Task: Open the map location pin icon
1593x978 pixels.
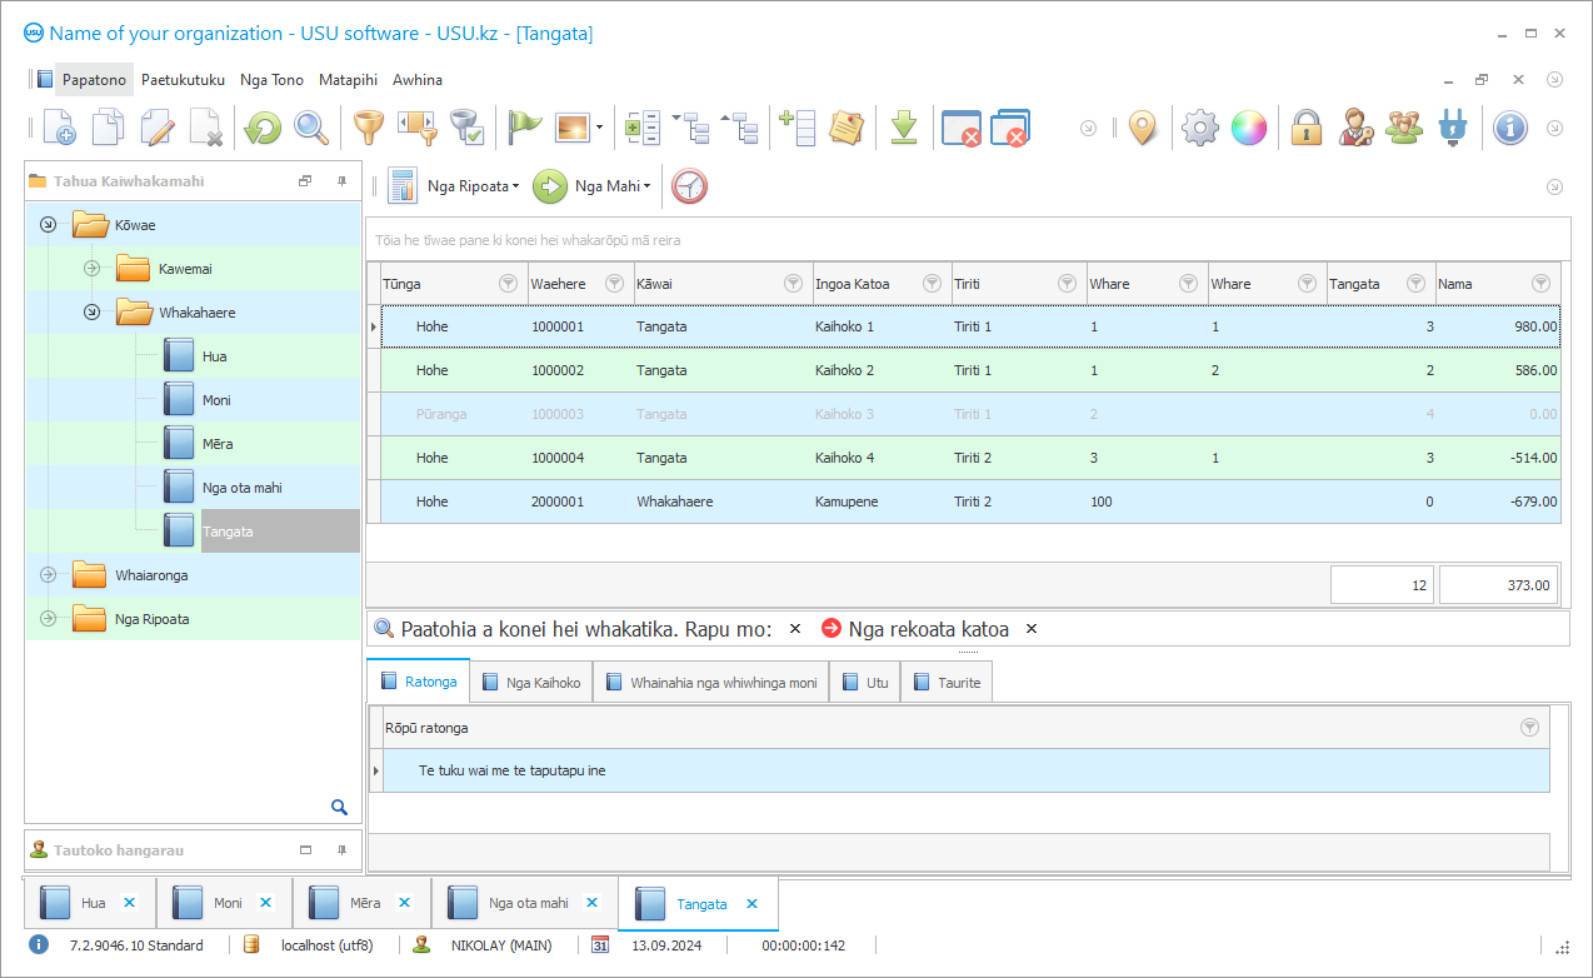Action: tap(1142, 128)
